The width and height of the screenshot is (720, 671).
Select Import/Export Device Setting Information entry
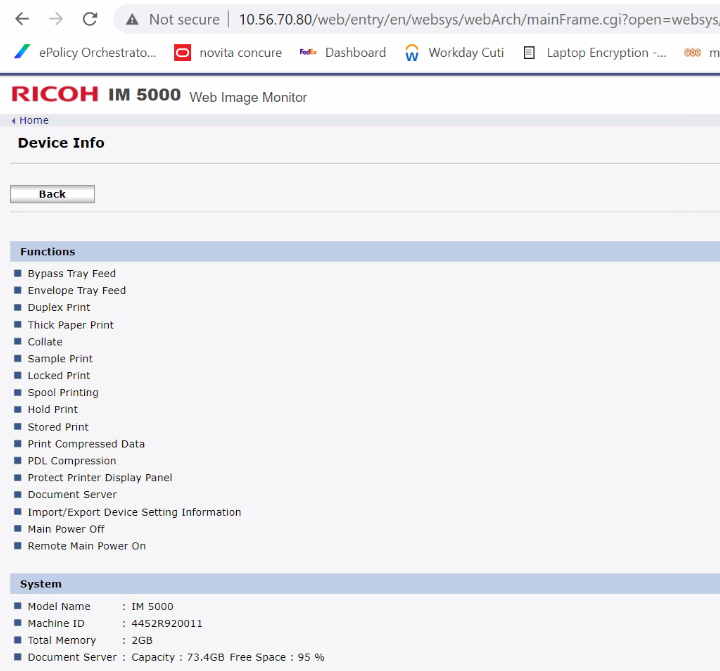pos(135,512)
